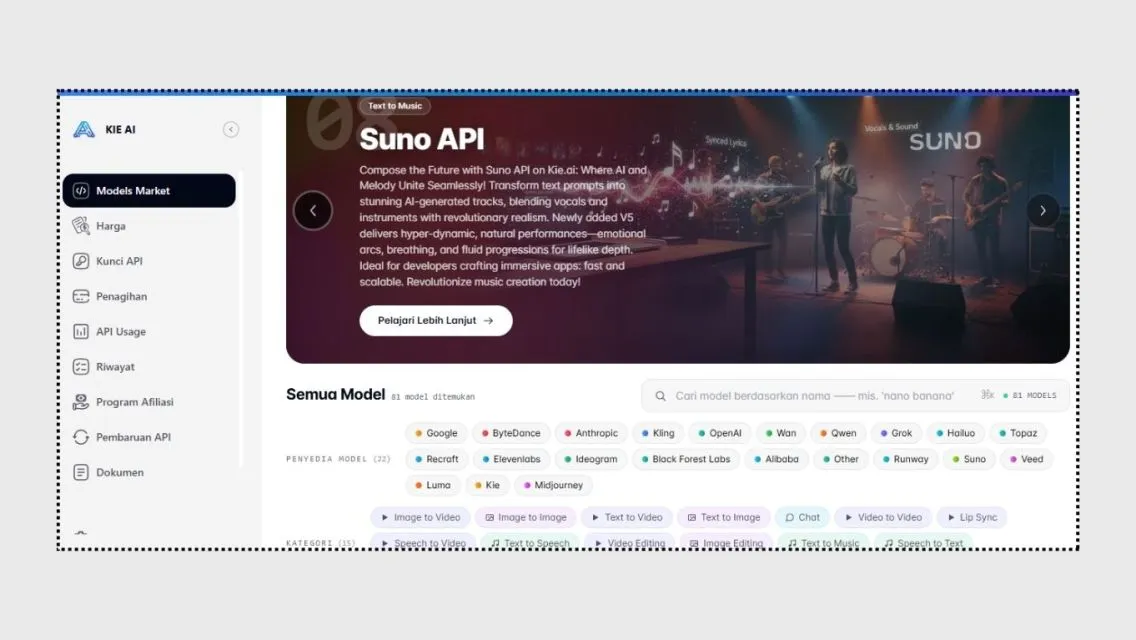Filter models by Google provider
Screen dimensions: 1136x640
point(436,433)
